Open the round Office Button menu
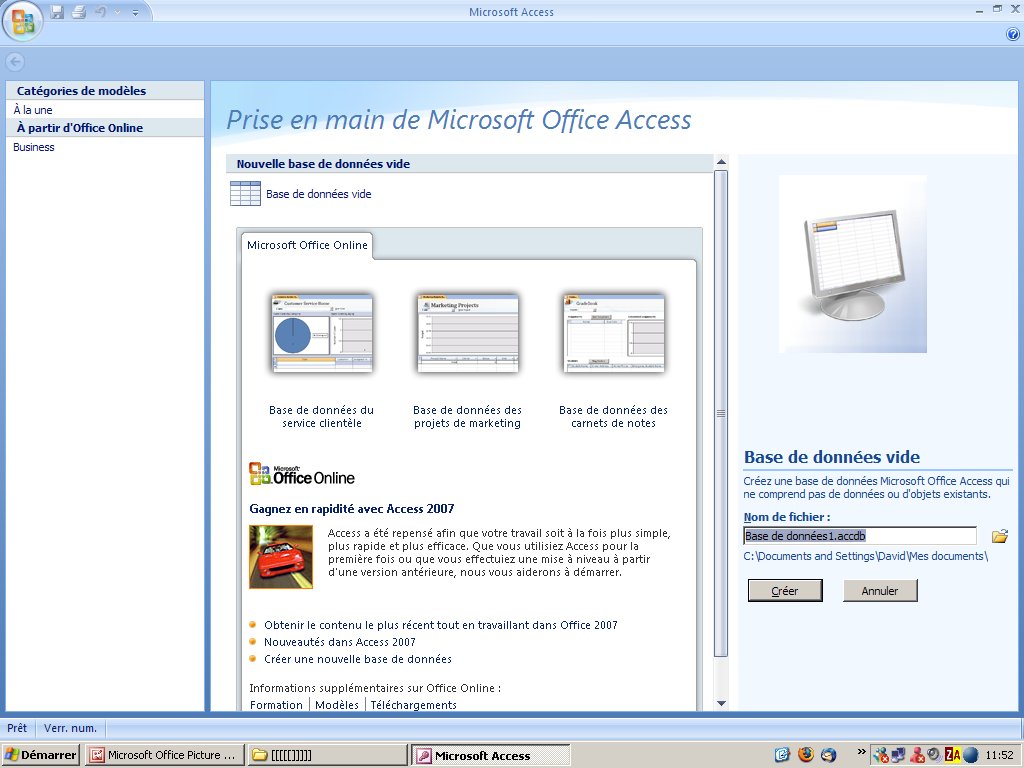The width and height of the screenshot is (1024, 768). 22,21
